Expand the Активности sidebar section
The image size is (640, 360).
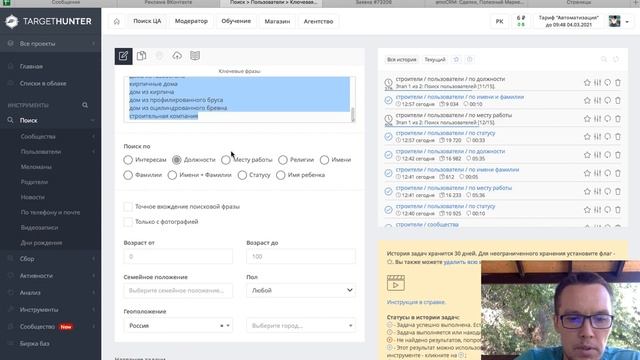(x=51, y=276)
